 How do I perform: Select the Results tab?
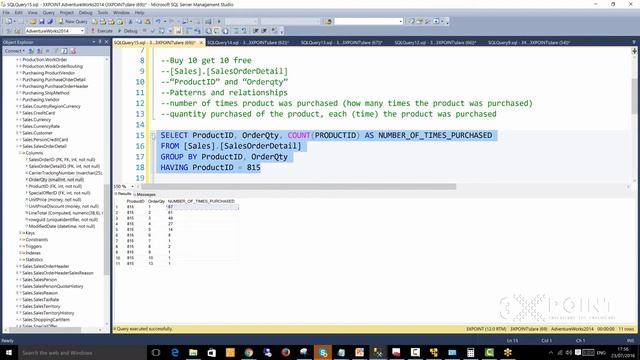coord(123,194)
